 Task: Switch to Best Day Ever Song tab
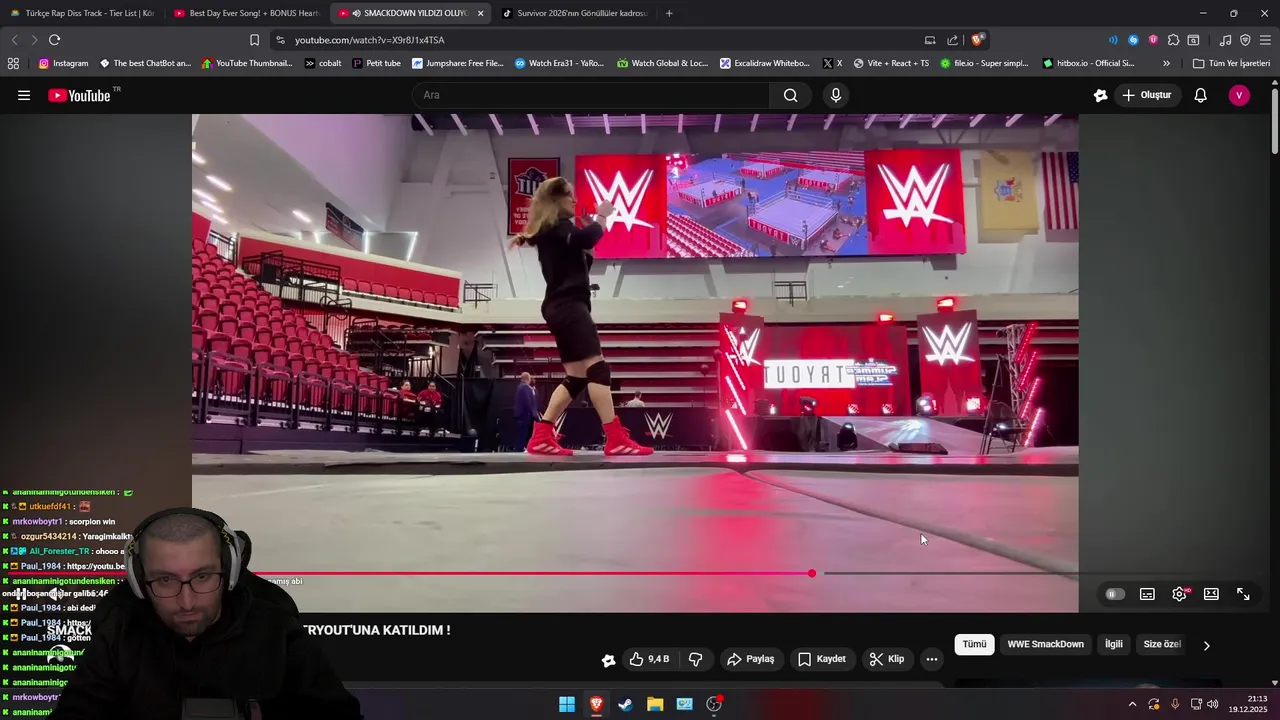tap(246, 13)
